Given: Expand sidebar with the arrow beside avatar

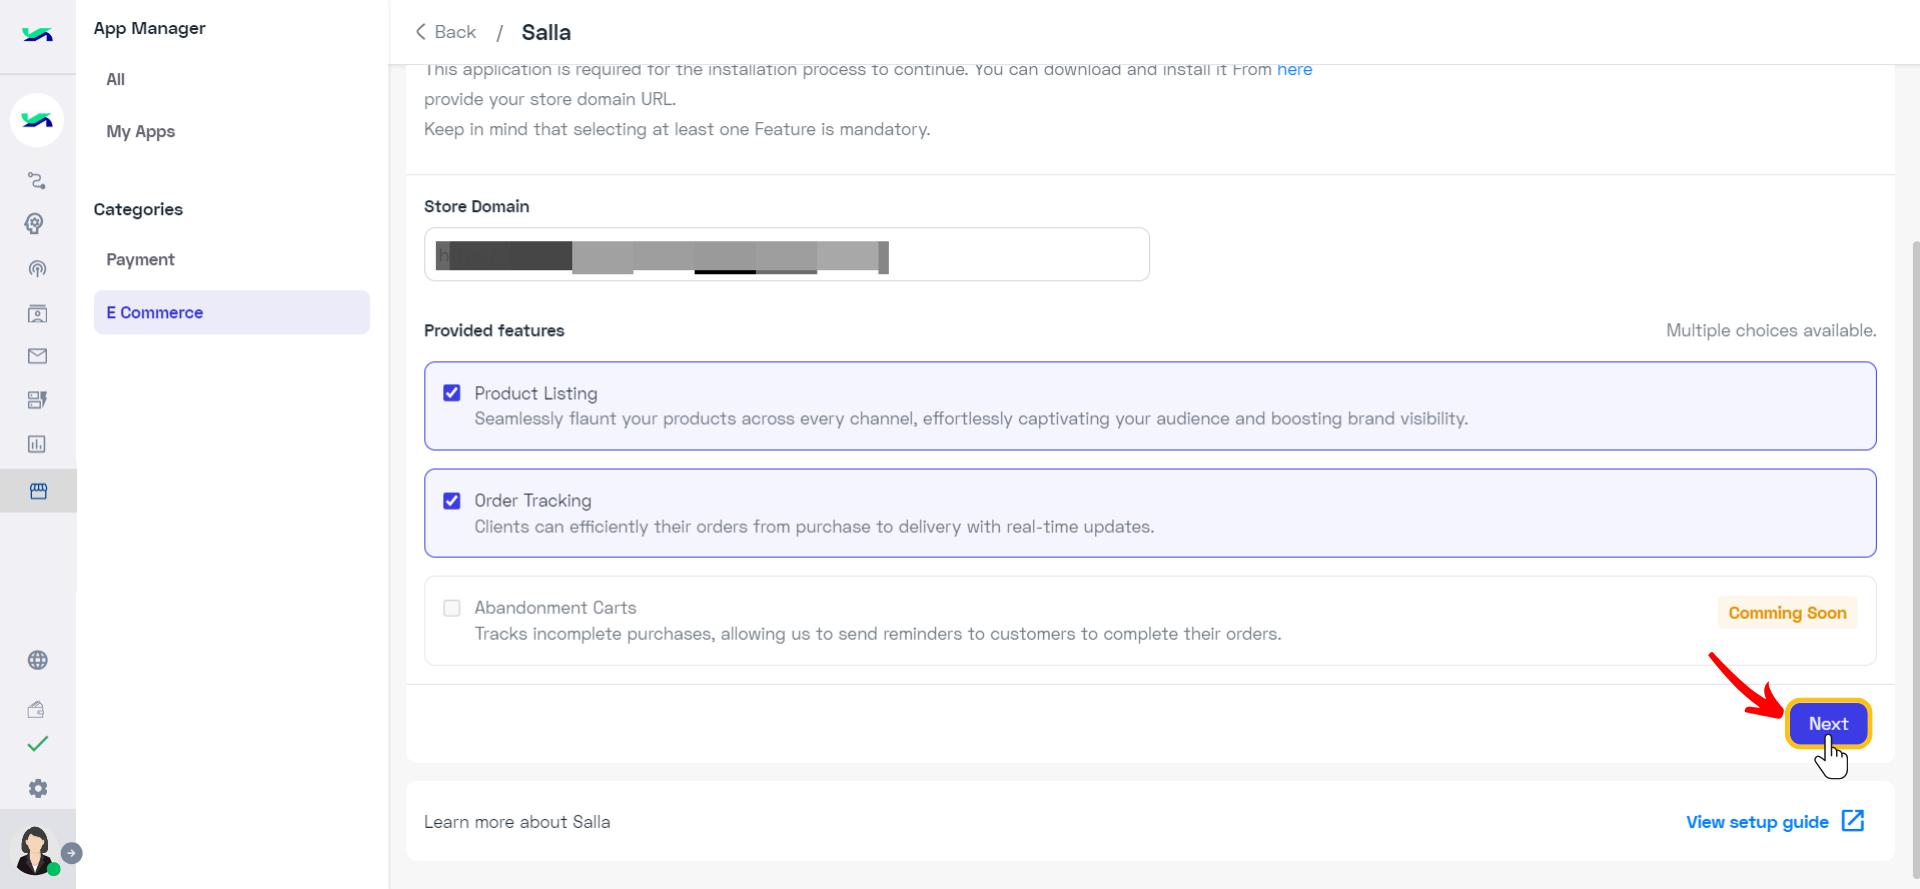Looking at the screenshot, I should coord(72,853).
